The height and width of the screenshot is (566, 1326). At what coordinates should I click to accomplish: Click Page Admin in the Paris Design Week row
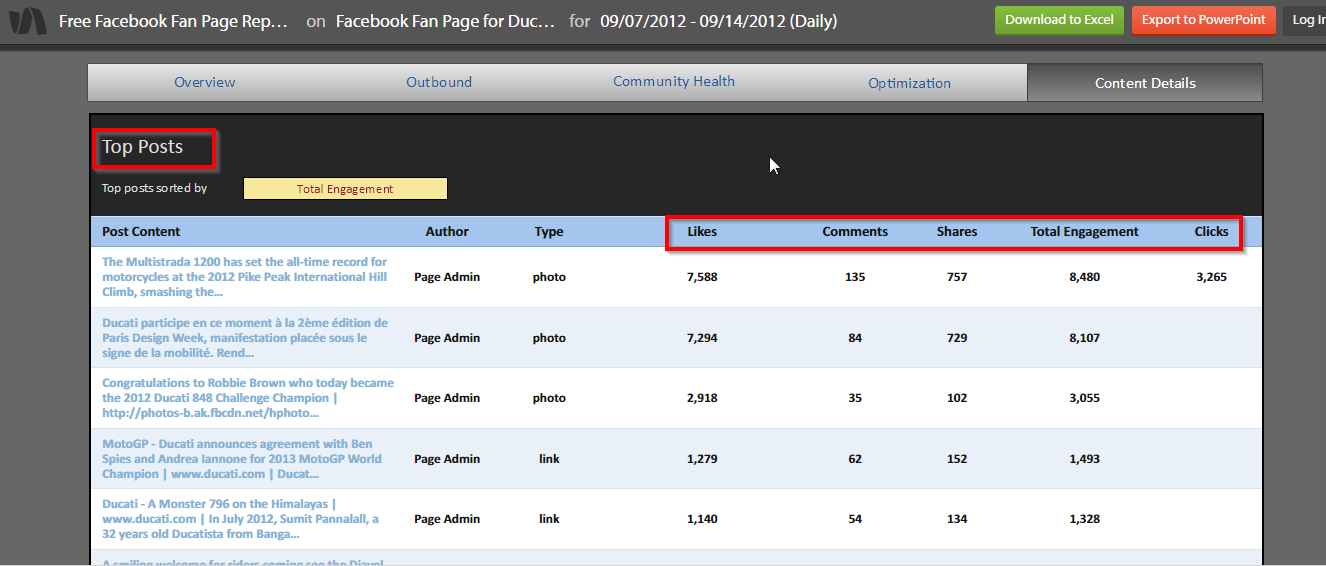(x=447, y=338)
